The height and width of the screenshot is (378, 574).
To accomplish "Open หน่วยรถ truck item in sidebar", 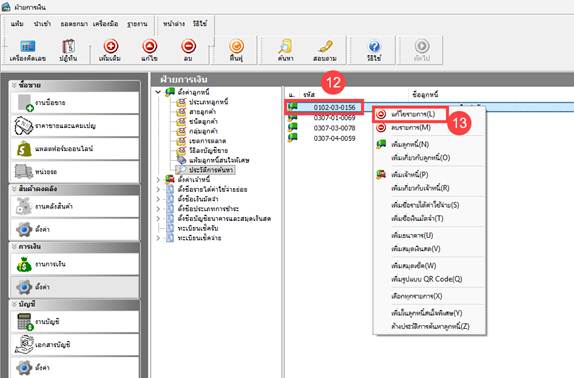I will pyautogui.click(x=75, y=172).
